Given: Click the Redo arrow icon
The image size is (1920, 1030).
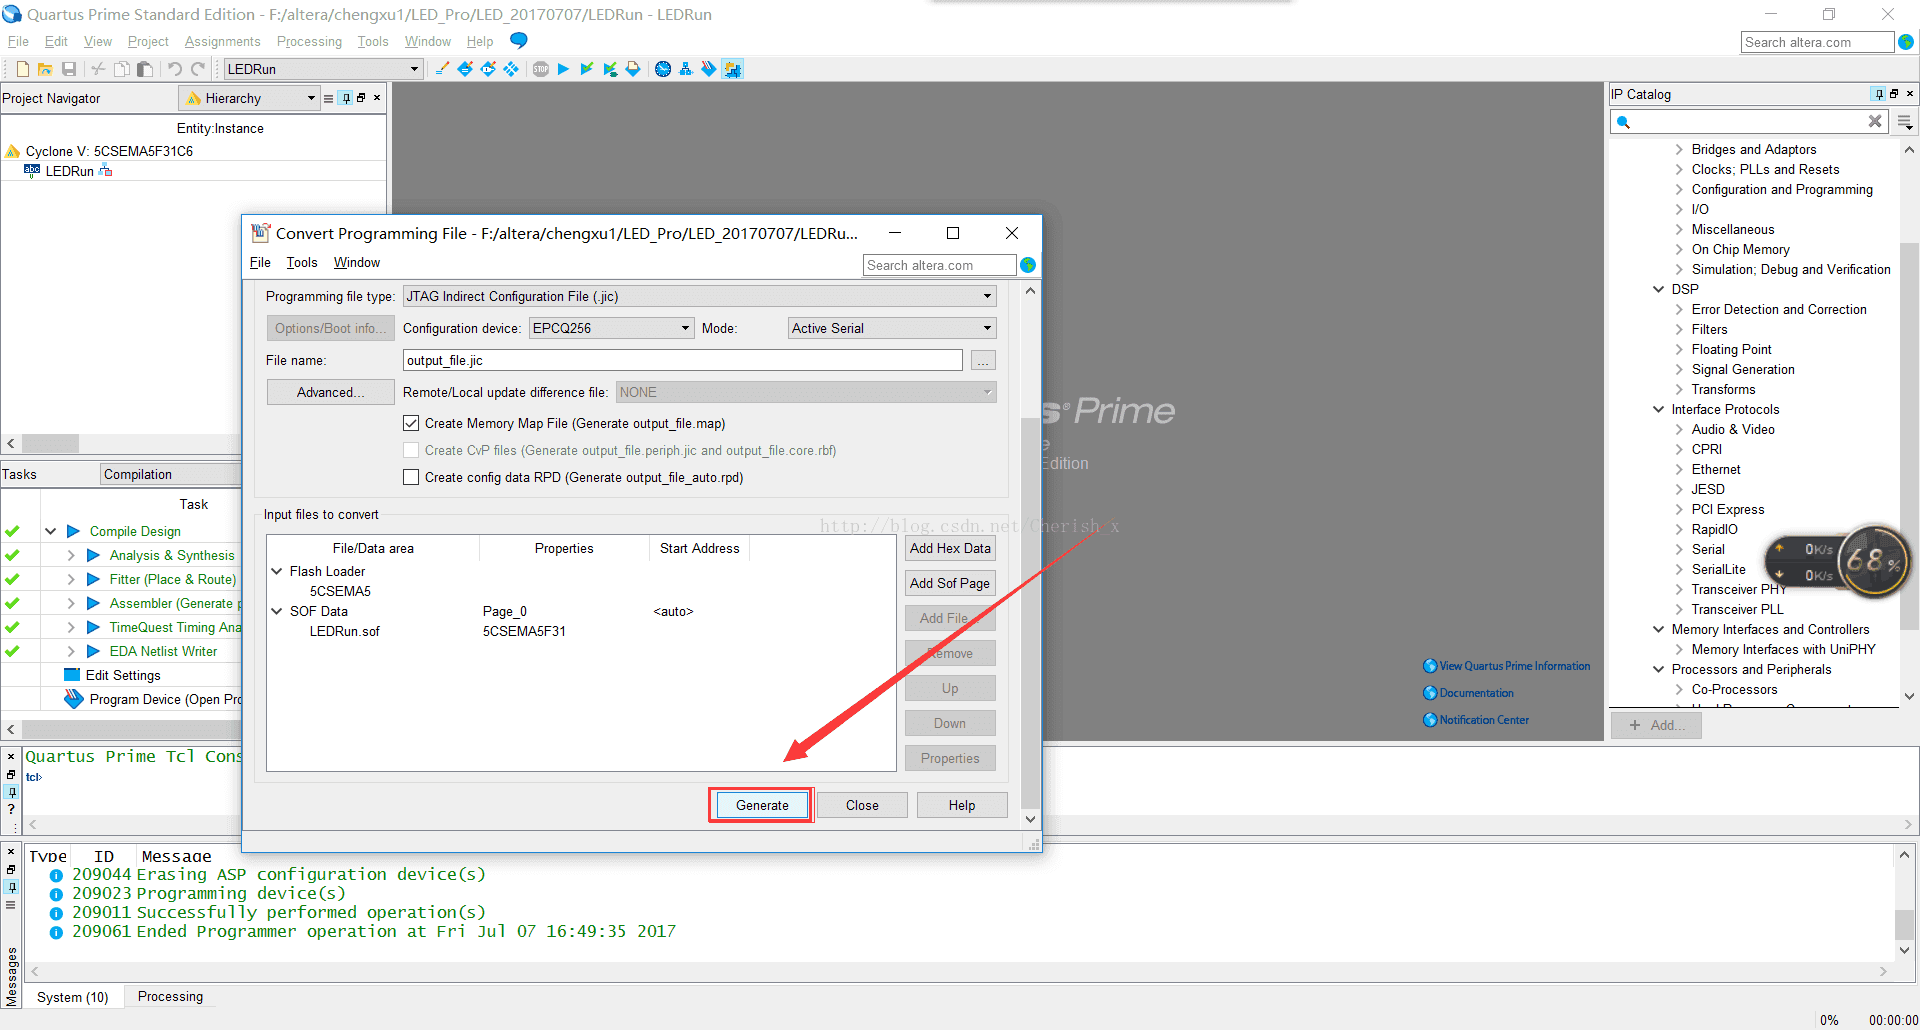Looking at the screenshot, I should [198, 69].
